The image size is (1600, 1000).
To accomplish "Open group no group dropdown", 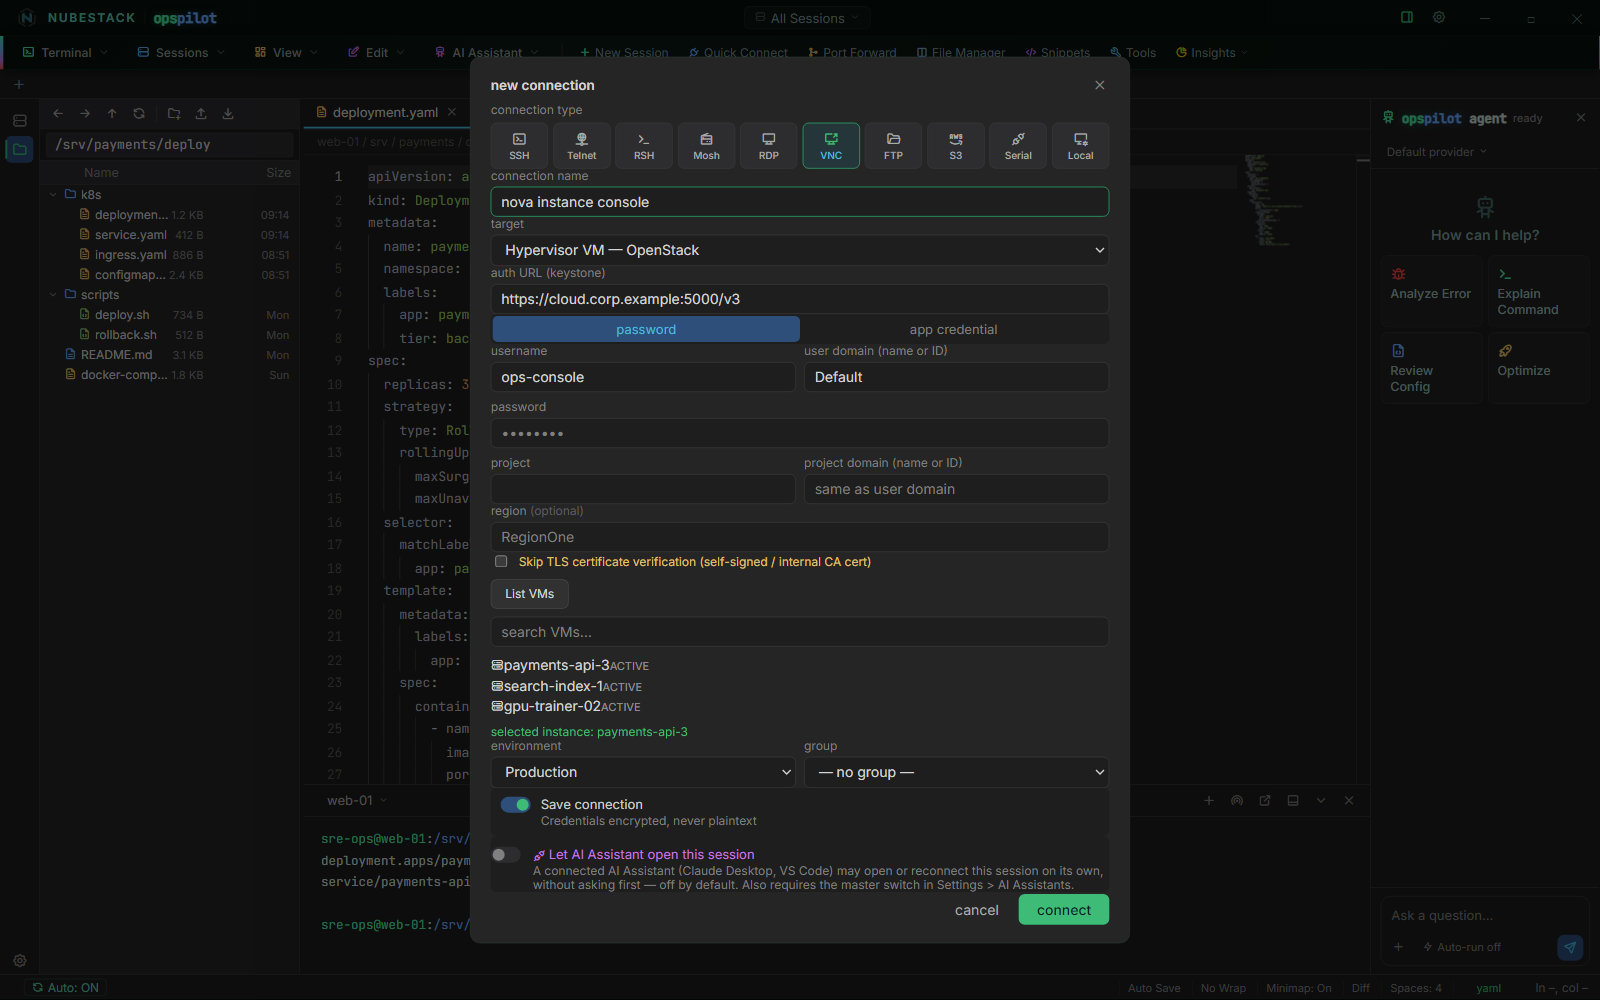I will pyautogui.click(x=956, y=772).
